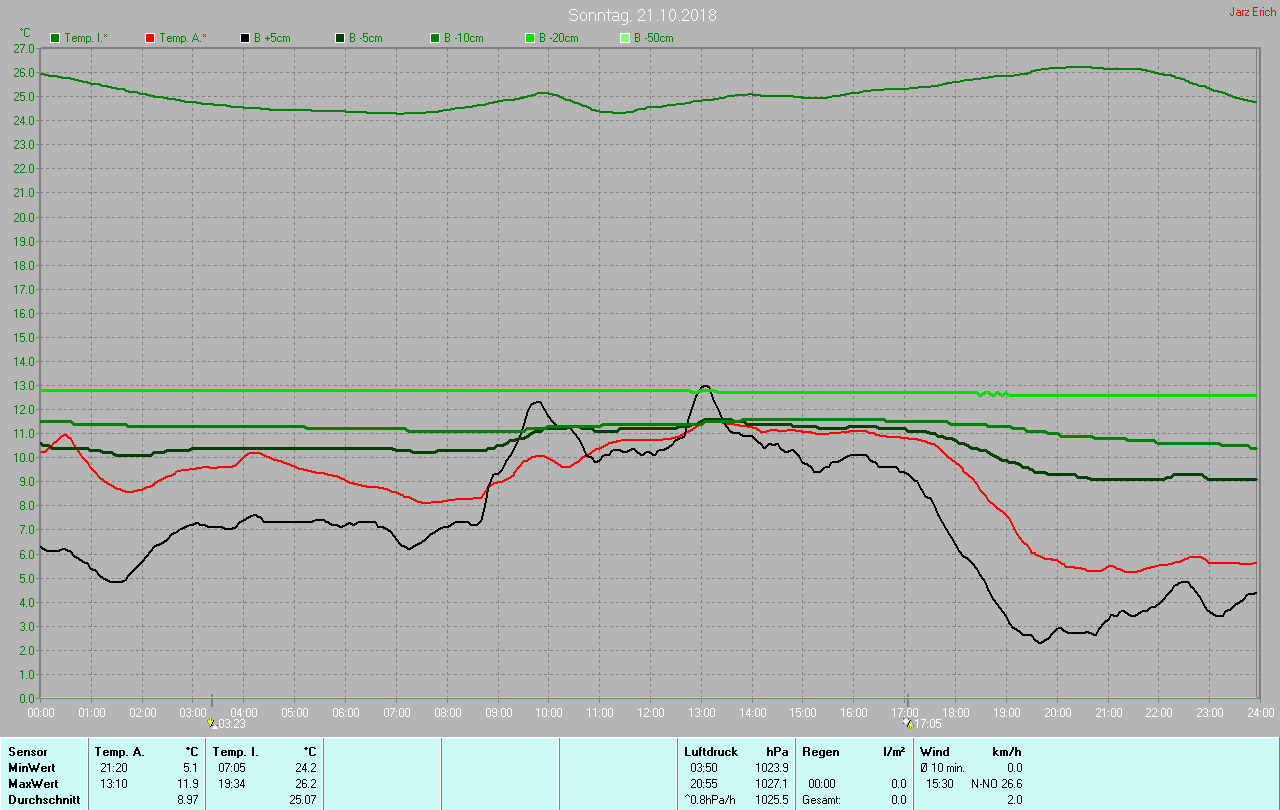Click the Temp. A. column header

119,751
